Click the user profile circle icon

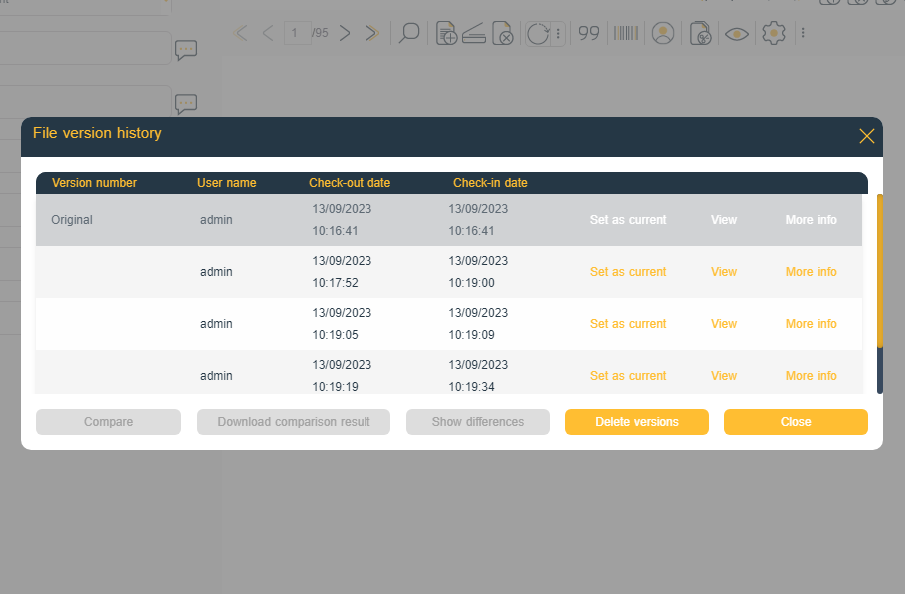pyautogui.click(x=662, y=33)
